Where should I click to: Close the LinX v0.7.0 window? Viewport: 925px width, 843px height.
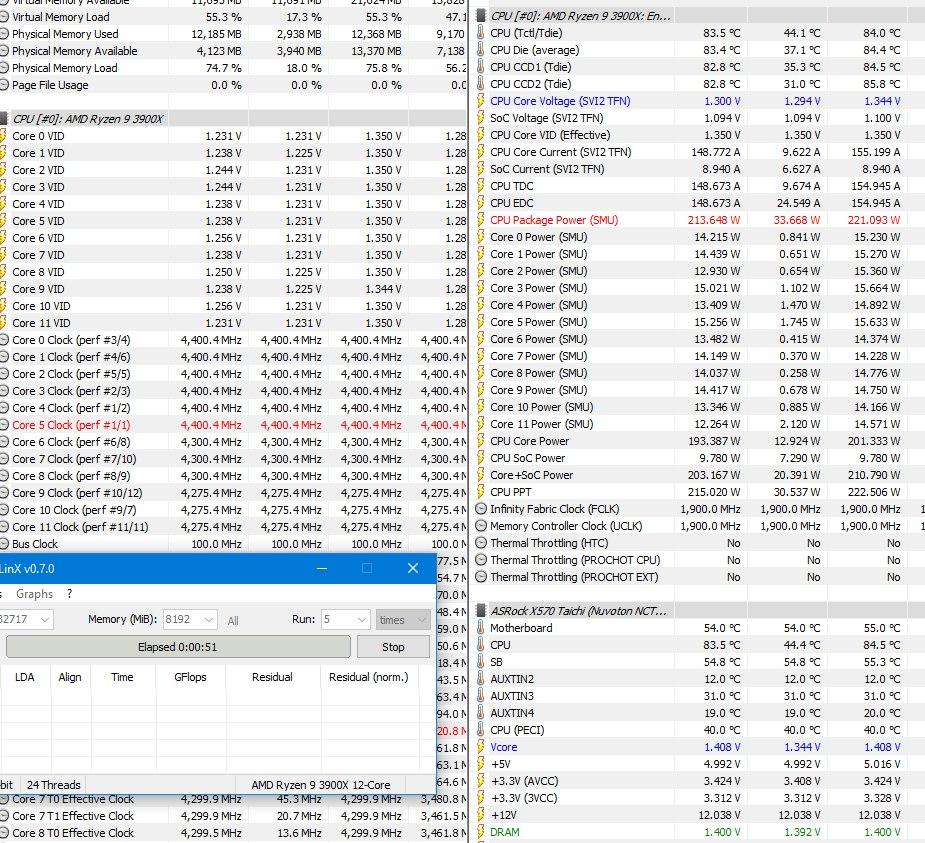coord(413,569)
